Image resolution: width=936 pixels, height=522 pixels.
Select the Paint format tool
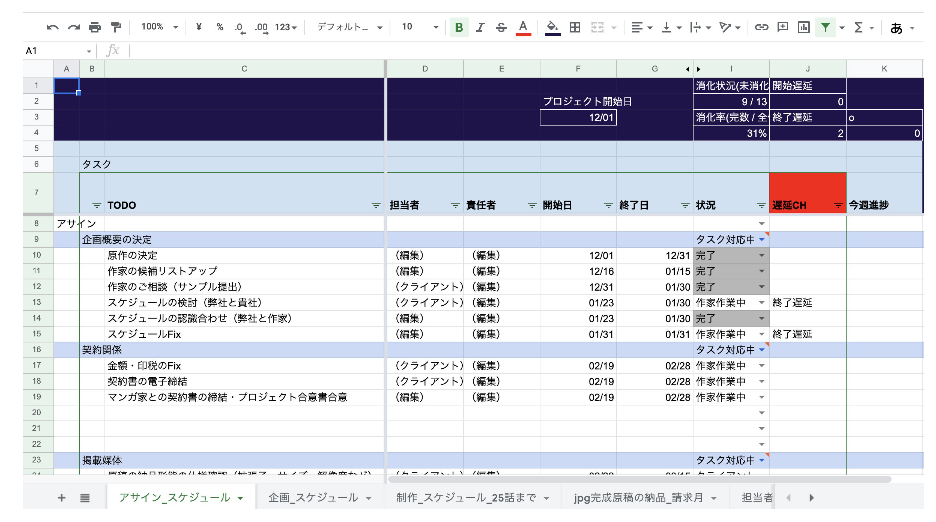(116, 27)
